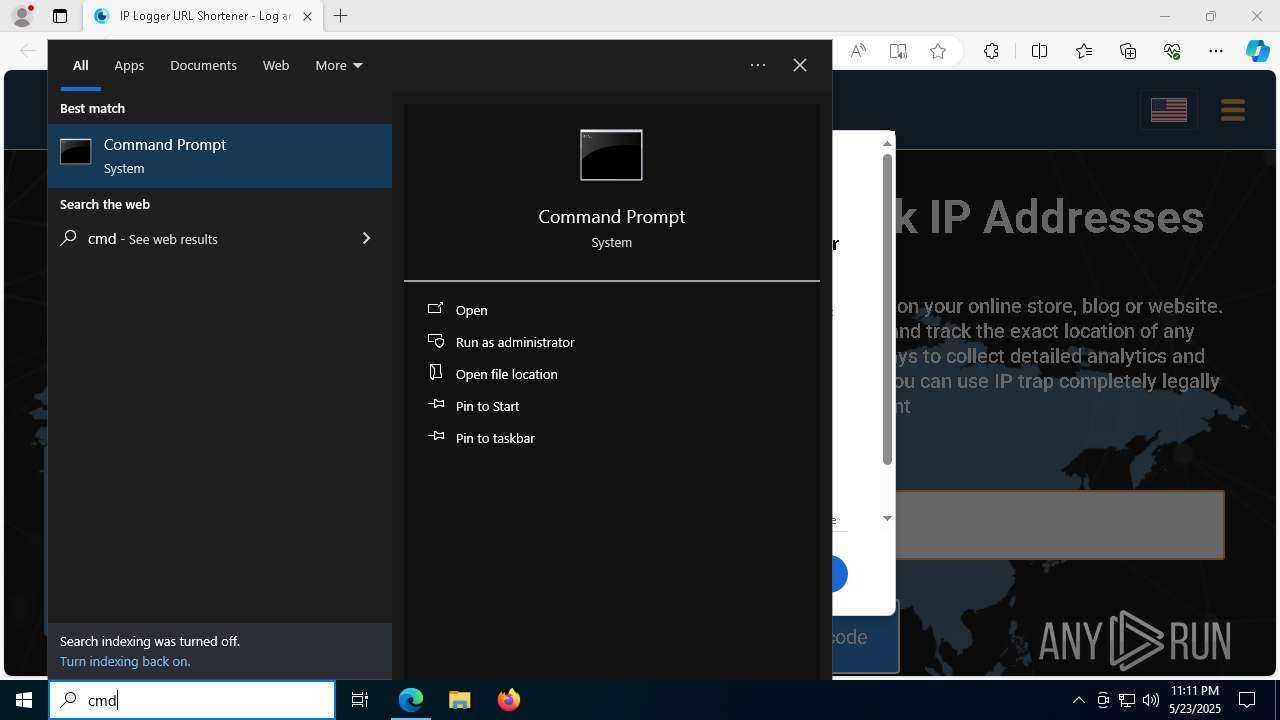Select 'cmd - See web results'
This screenshot has width=1280, height=720.
pos(220,238)
